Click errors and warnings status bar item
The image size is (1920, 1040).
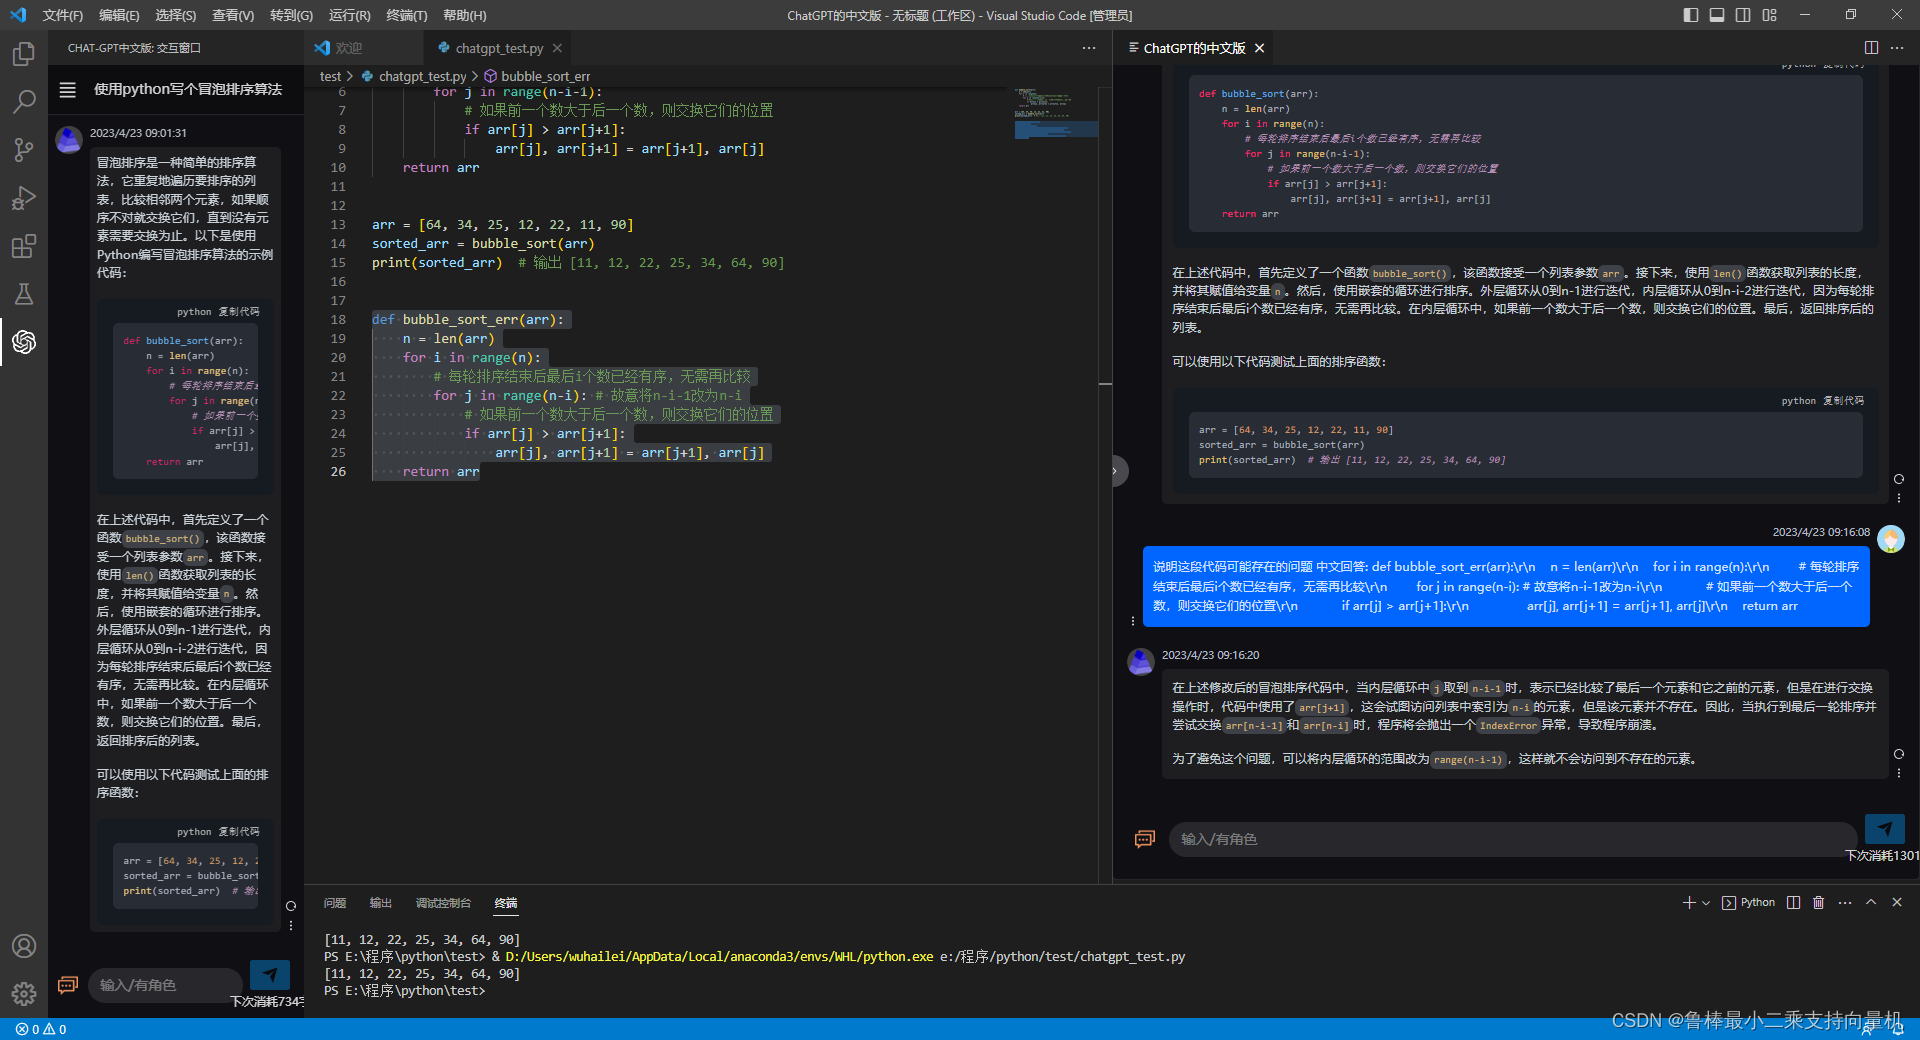point(41,1029)
